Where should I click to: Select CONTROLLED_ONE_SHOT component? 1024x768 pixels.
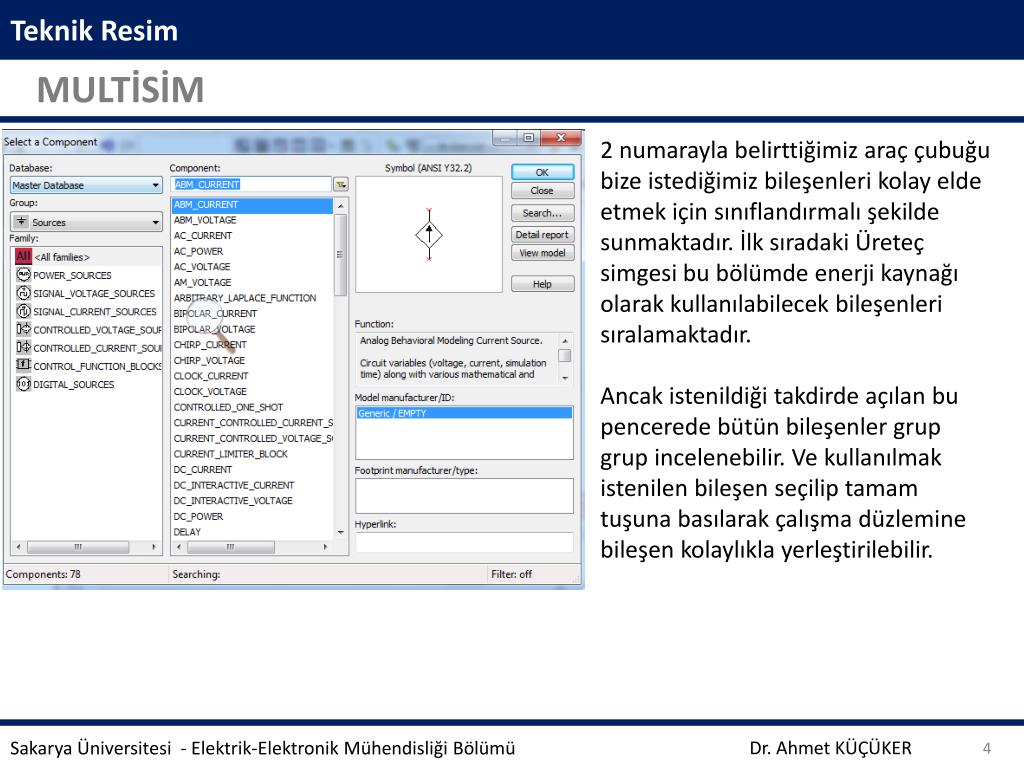[252, 408]
